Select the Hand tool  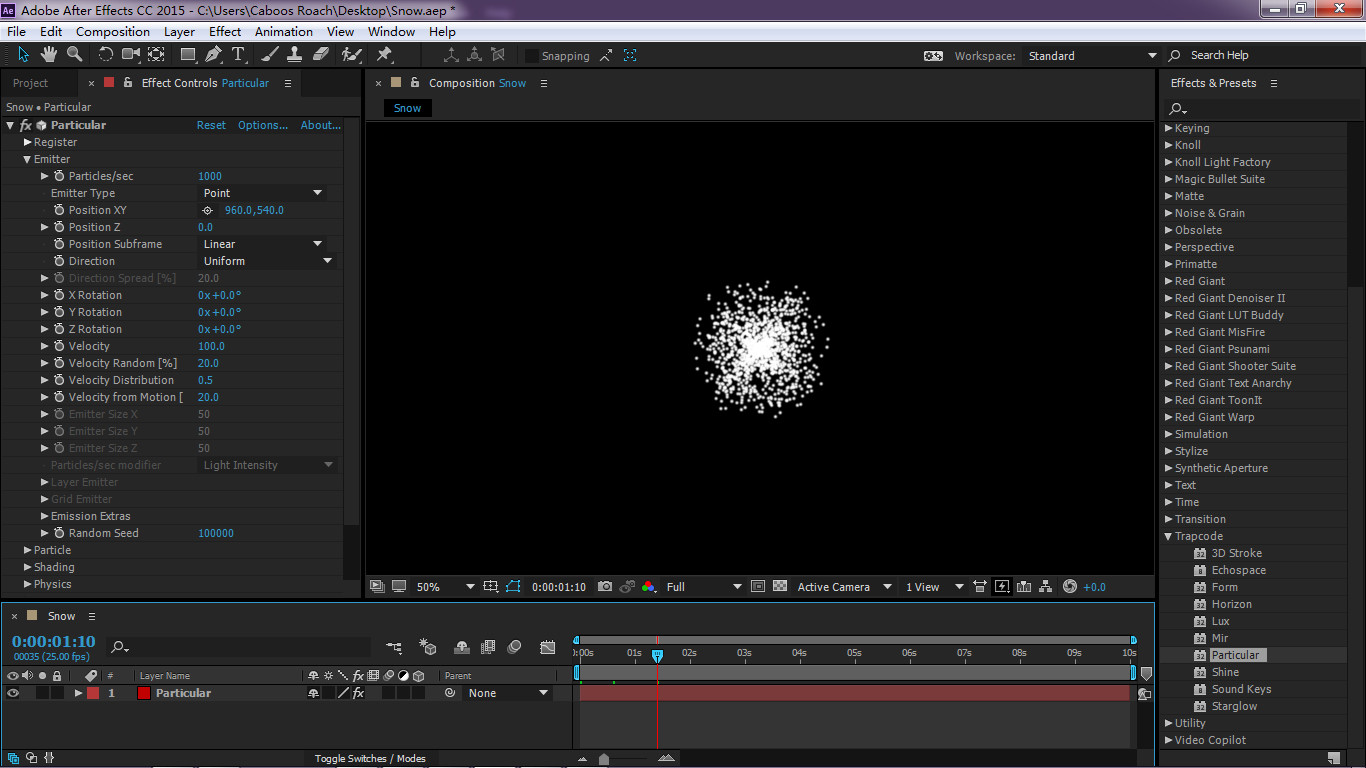pyautogui.click(x=50, y=55)
